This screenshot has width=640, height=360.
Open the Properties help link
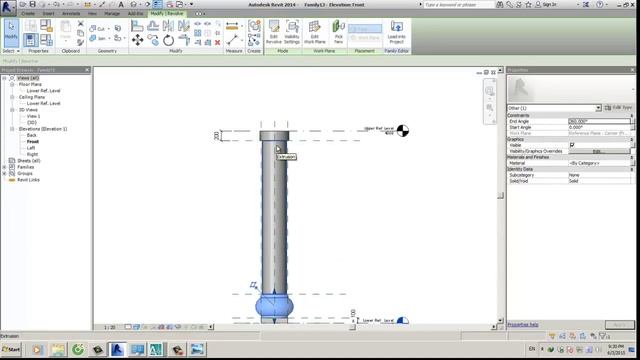[523, 325]
